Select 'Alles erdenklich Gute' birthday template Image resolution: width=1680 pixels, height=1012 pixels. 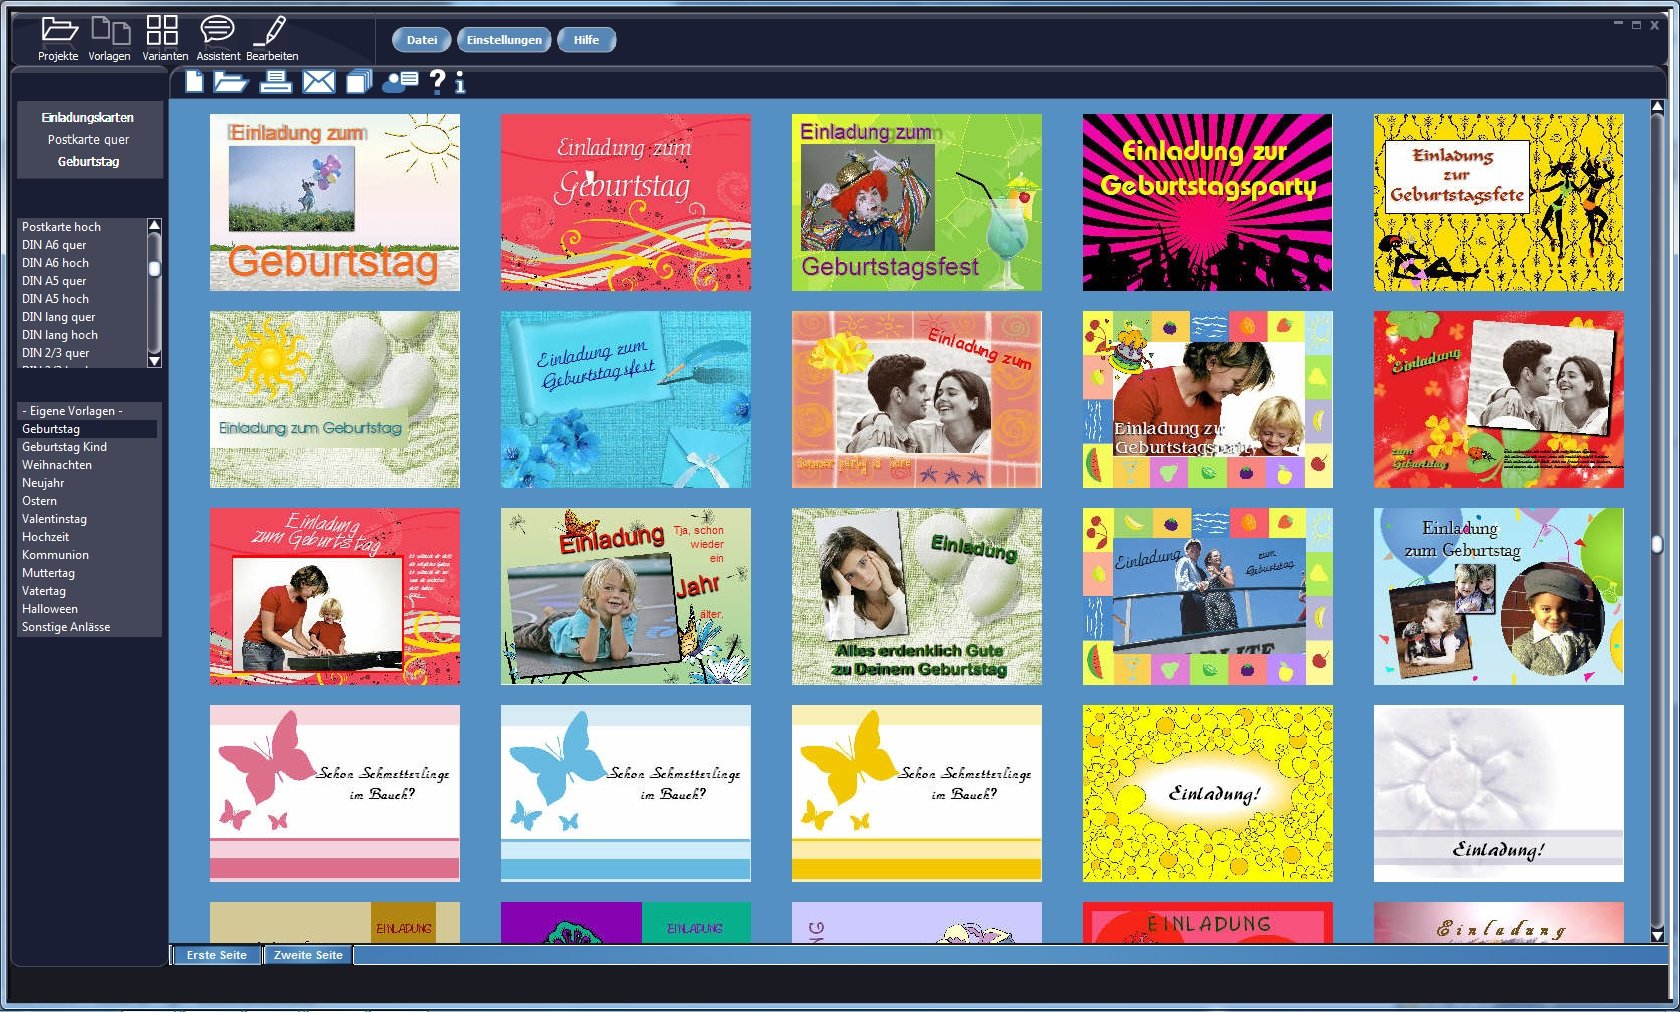917,597
